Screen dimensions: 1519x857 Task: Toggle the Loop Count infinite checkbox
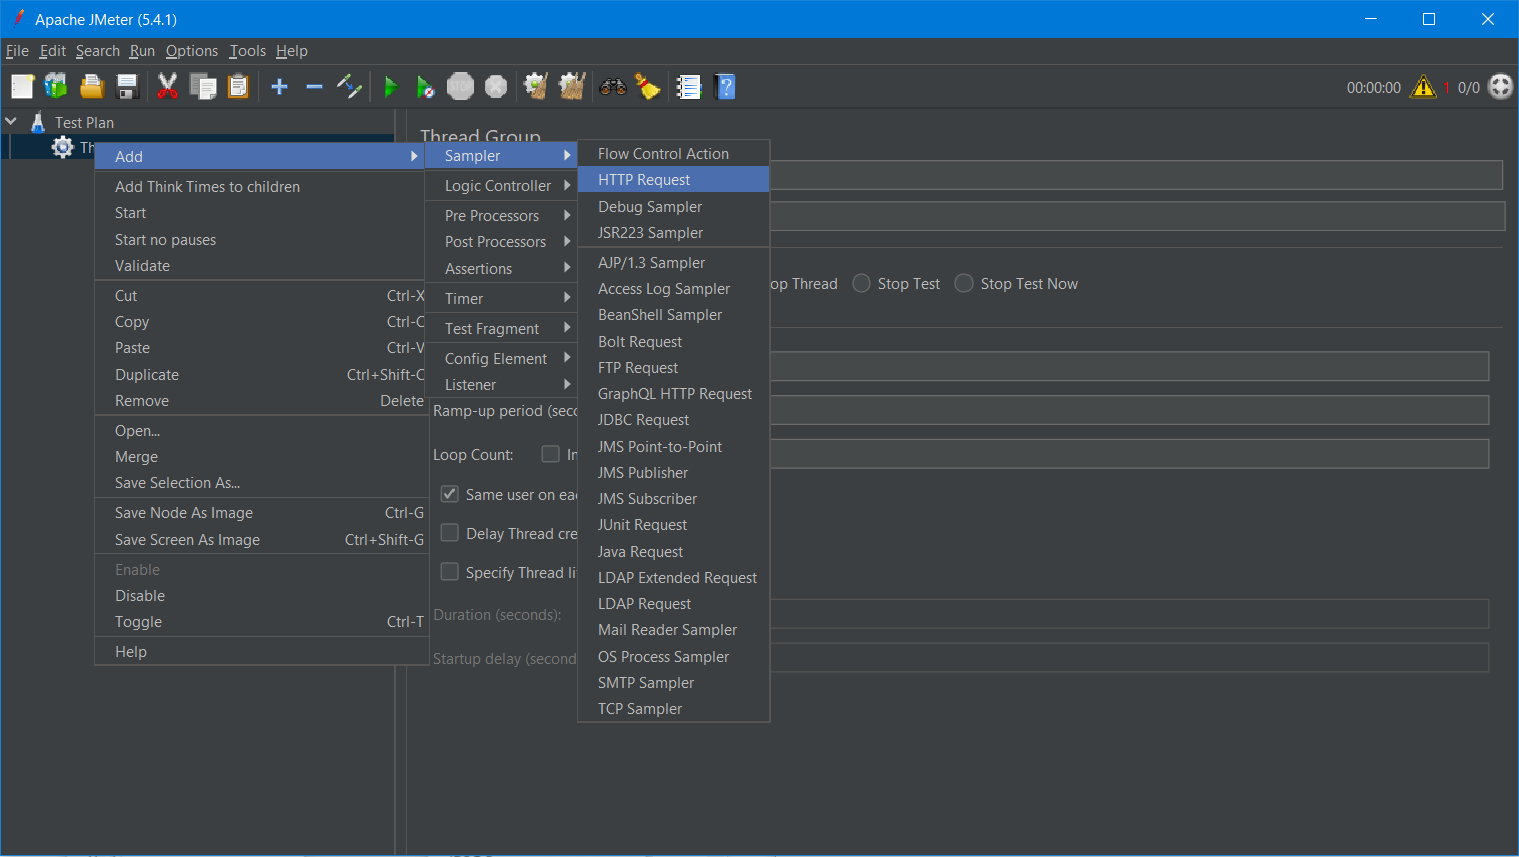(x=550, y=454)
